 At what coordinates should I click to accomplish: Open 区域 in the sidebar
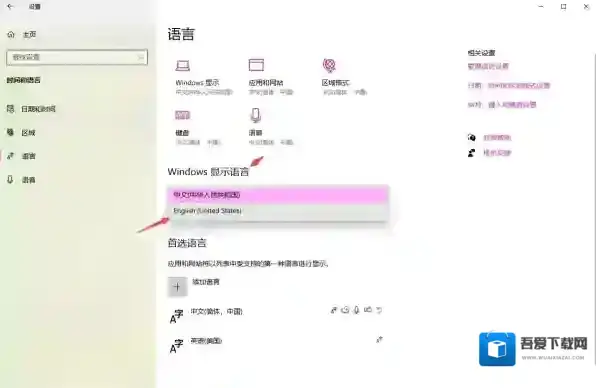(28, 133)
